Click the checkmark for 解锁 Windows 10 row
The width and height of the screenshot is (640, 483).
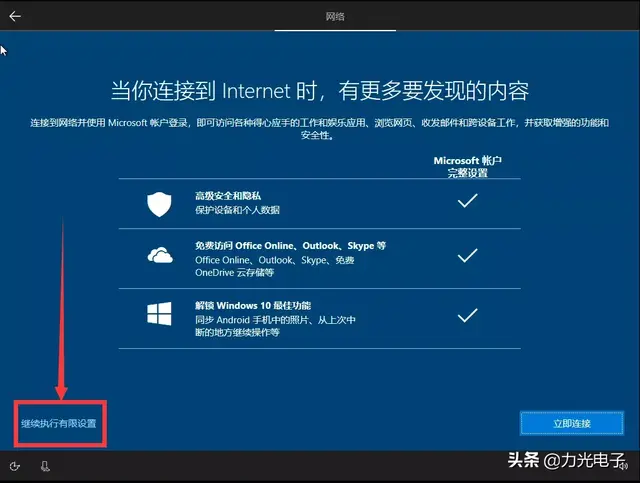[x=467, y=315]
